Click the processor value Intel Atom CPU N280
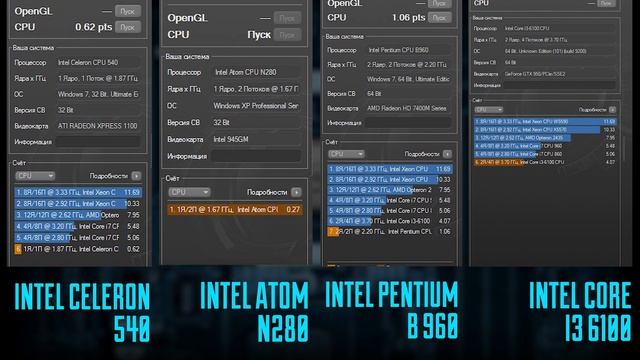Image resolution: width=640 pixels, height=360 pixels. click(x=246, y=72)
